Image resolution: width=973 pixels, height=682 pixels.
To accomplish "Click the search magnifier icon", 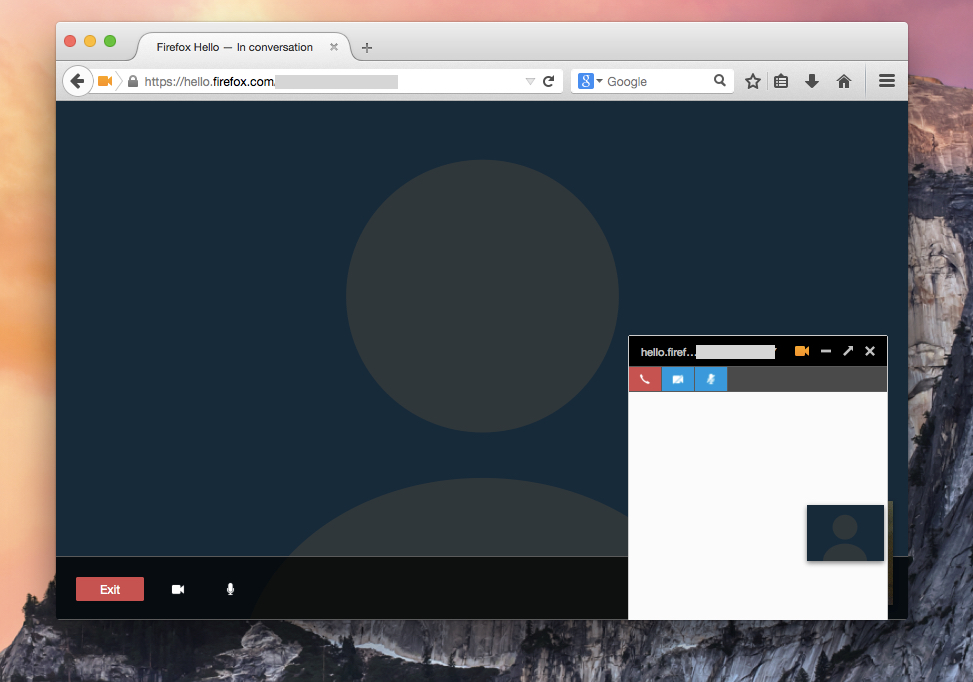I will point(720,81).
